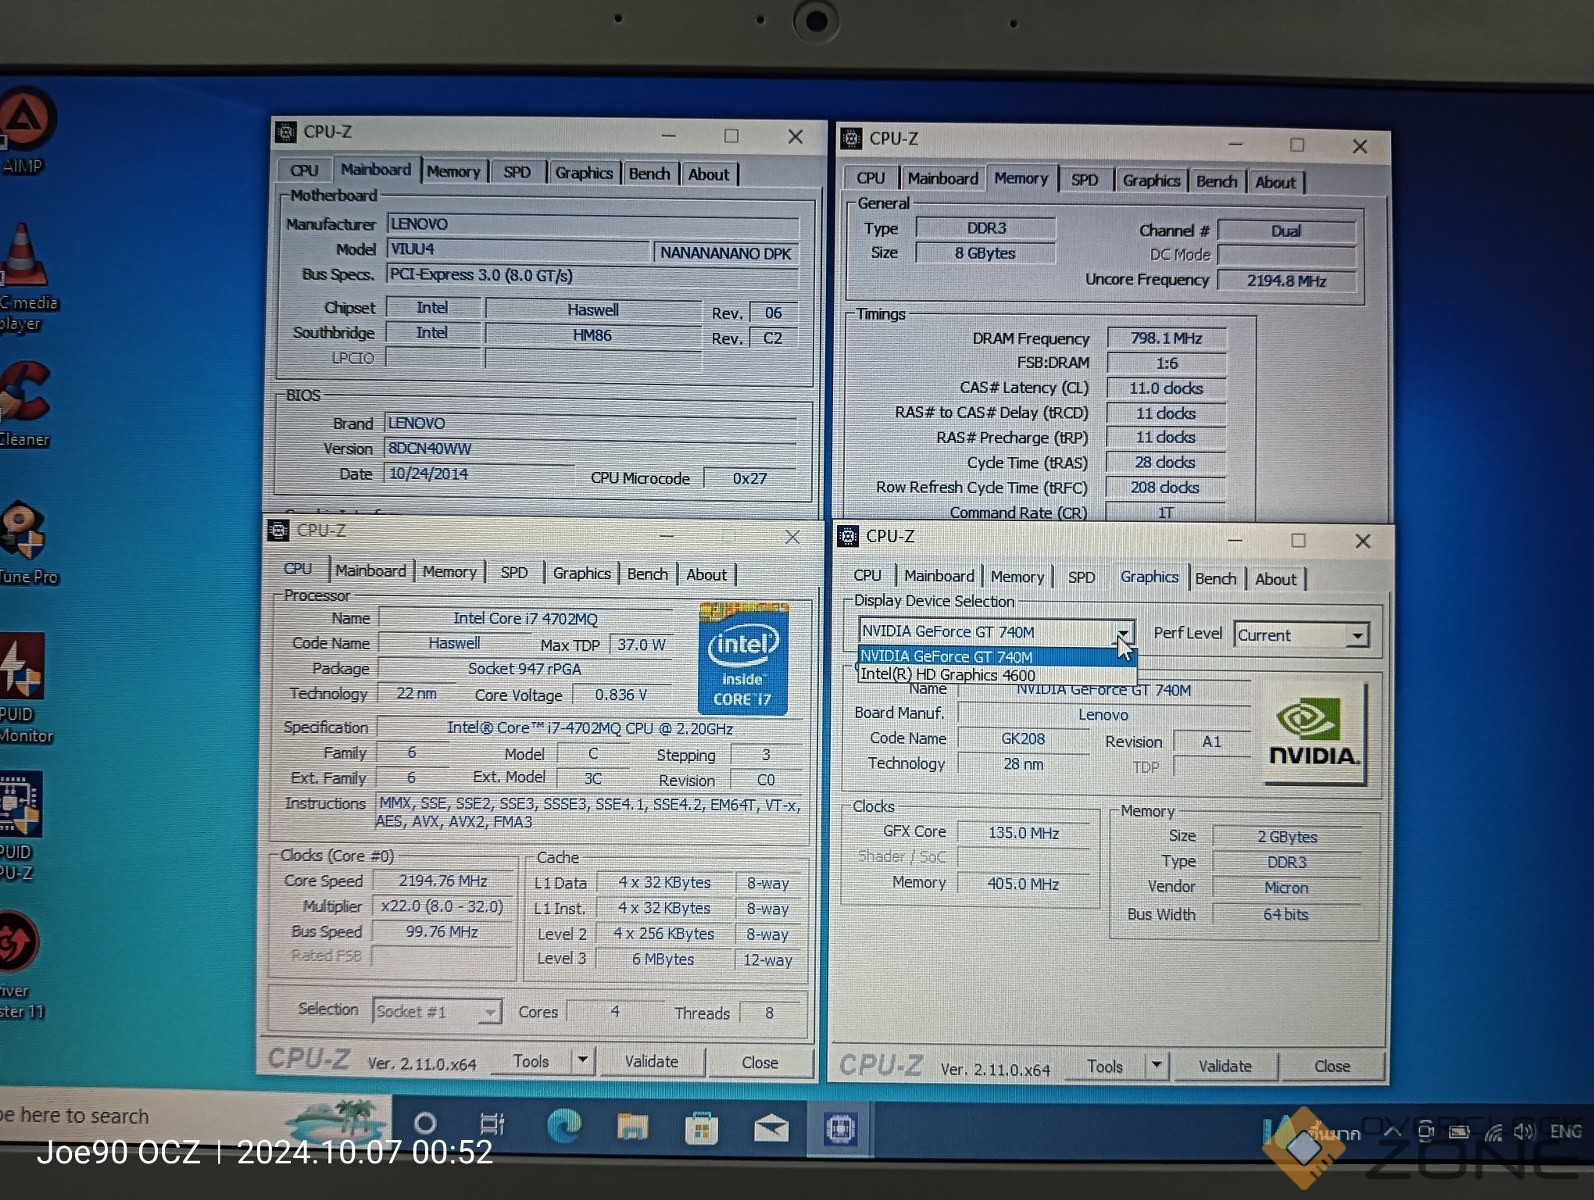1594x1200 pixels.
Task: Open the Mail app from taskbar
Action: pyautogui.click(x=770, y=1130)
